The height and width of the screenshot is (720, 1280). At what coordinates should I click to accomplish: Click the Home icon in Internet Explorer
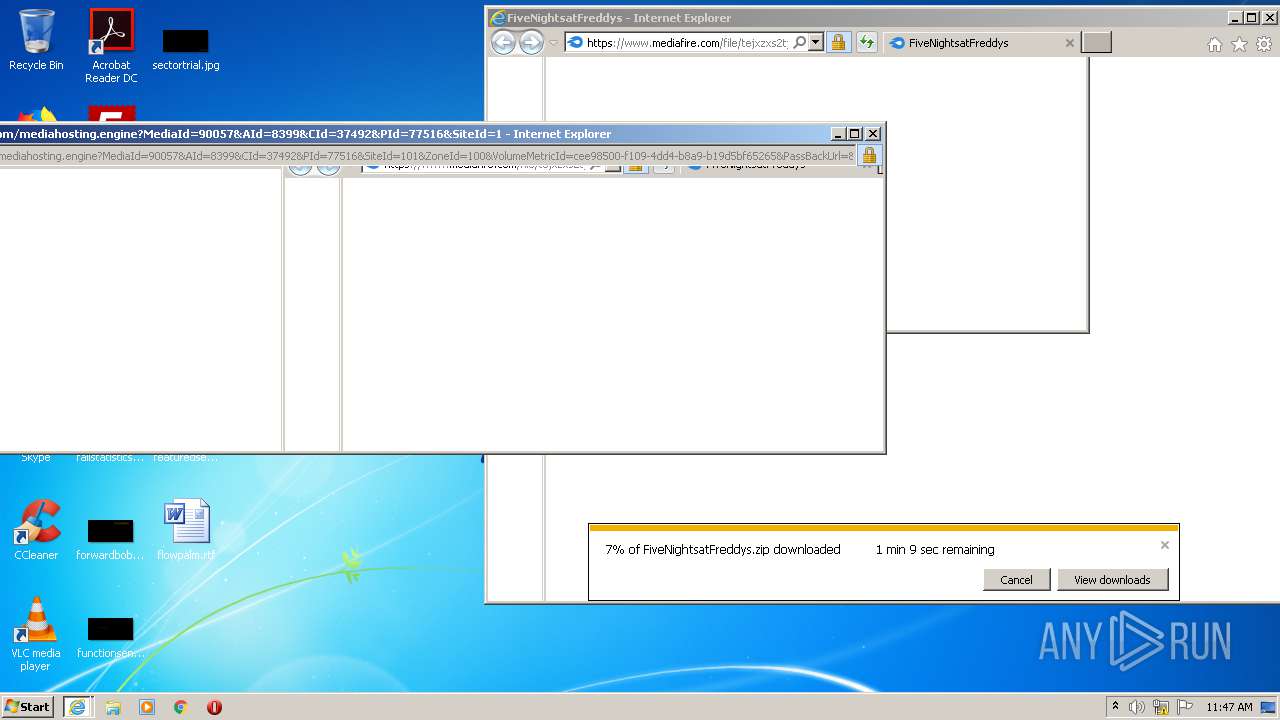(1214, 44)
